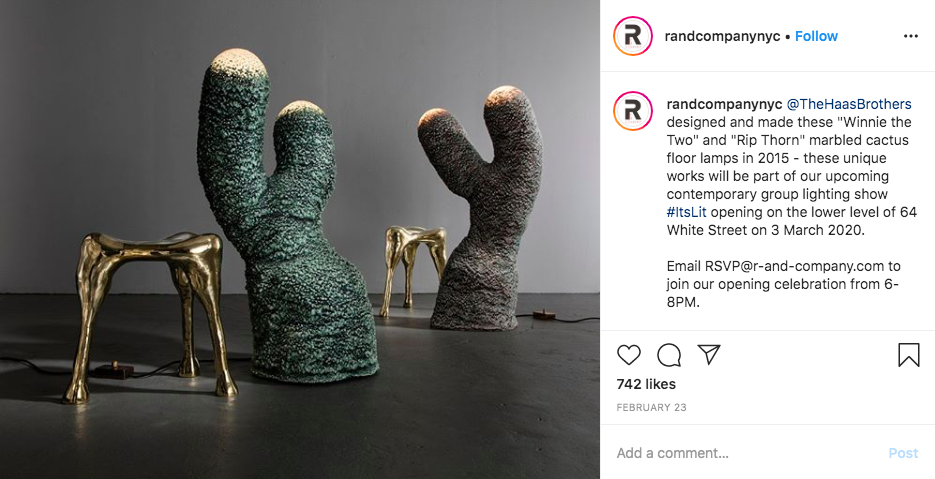Open the #ItsLit hashtag
The height and width of the screenshot is (479, 935).
pos(686,212)
